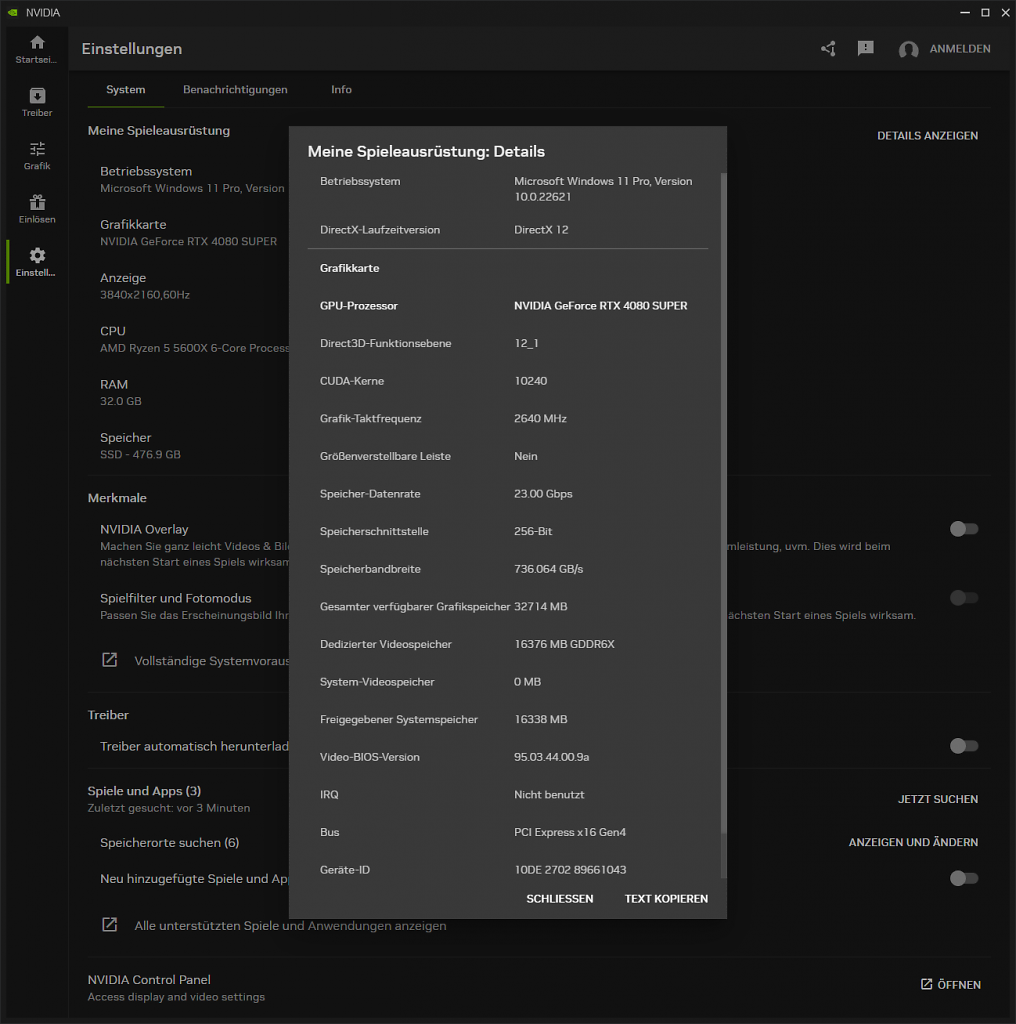Viewport: 1016px width, 1024px height.
Task: Switch to the System tab
Action: point(126,90)
